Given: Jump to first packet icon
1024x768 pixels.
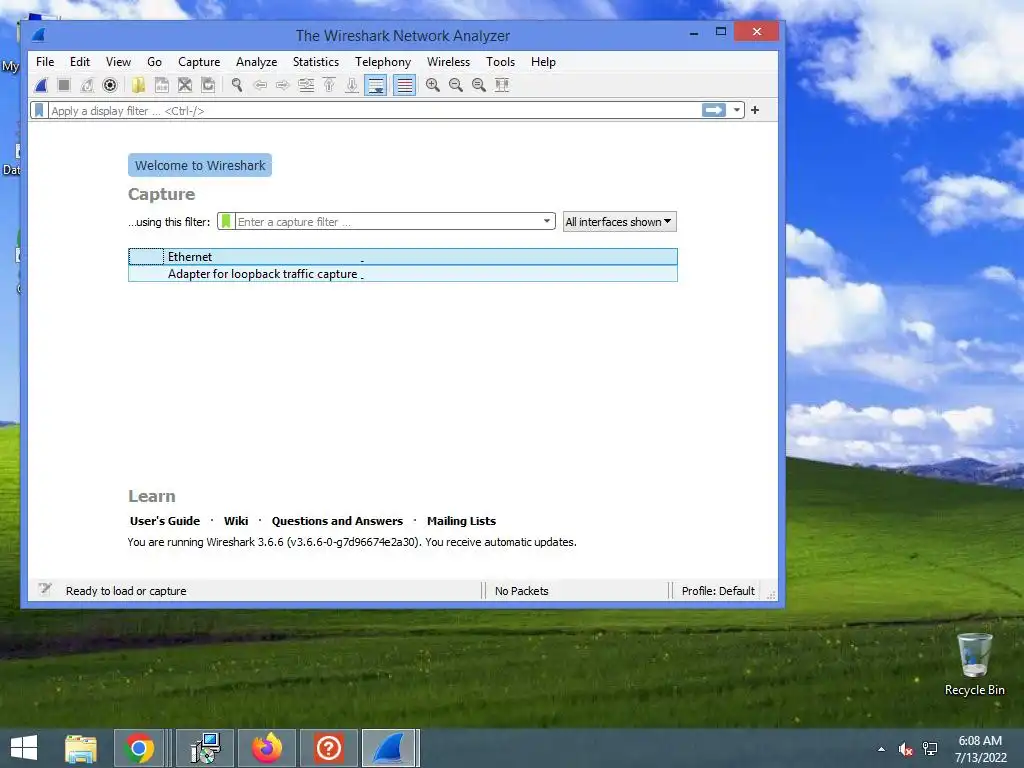Looking at the screenshot, I should tap(329, 85).
